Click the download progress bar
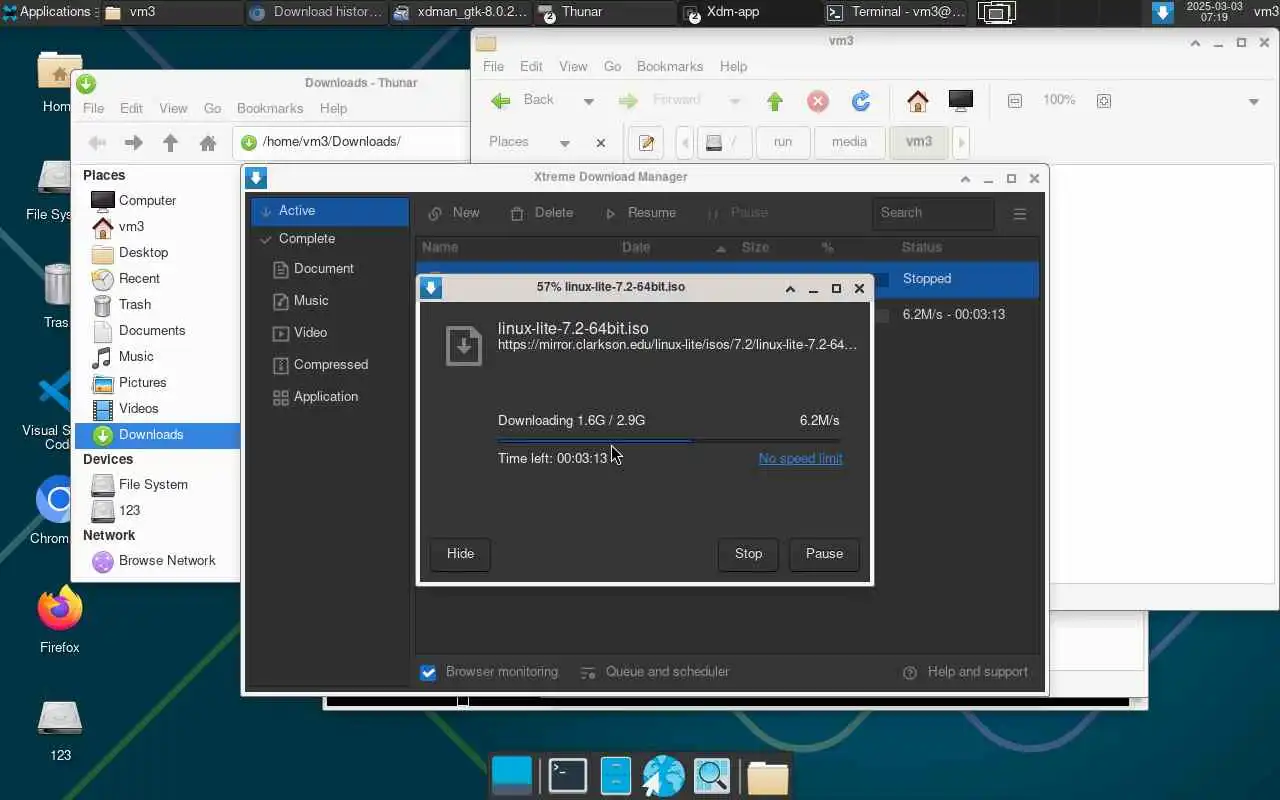 tap(669, 440)
